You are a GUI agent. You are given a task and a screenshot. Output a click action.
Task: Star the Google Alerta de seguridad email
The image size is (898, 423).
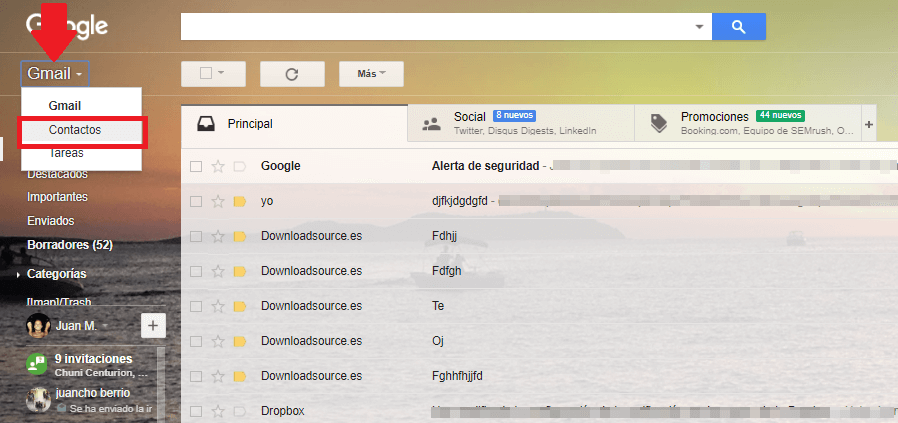coord(218,167)
